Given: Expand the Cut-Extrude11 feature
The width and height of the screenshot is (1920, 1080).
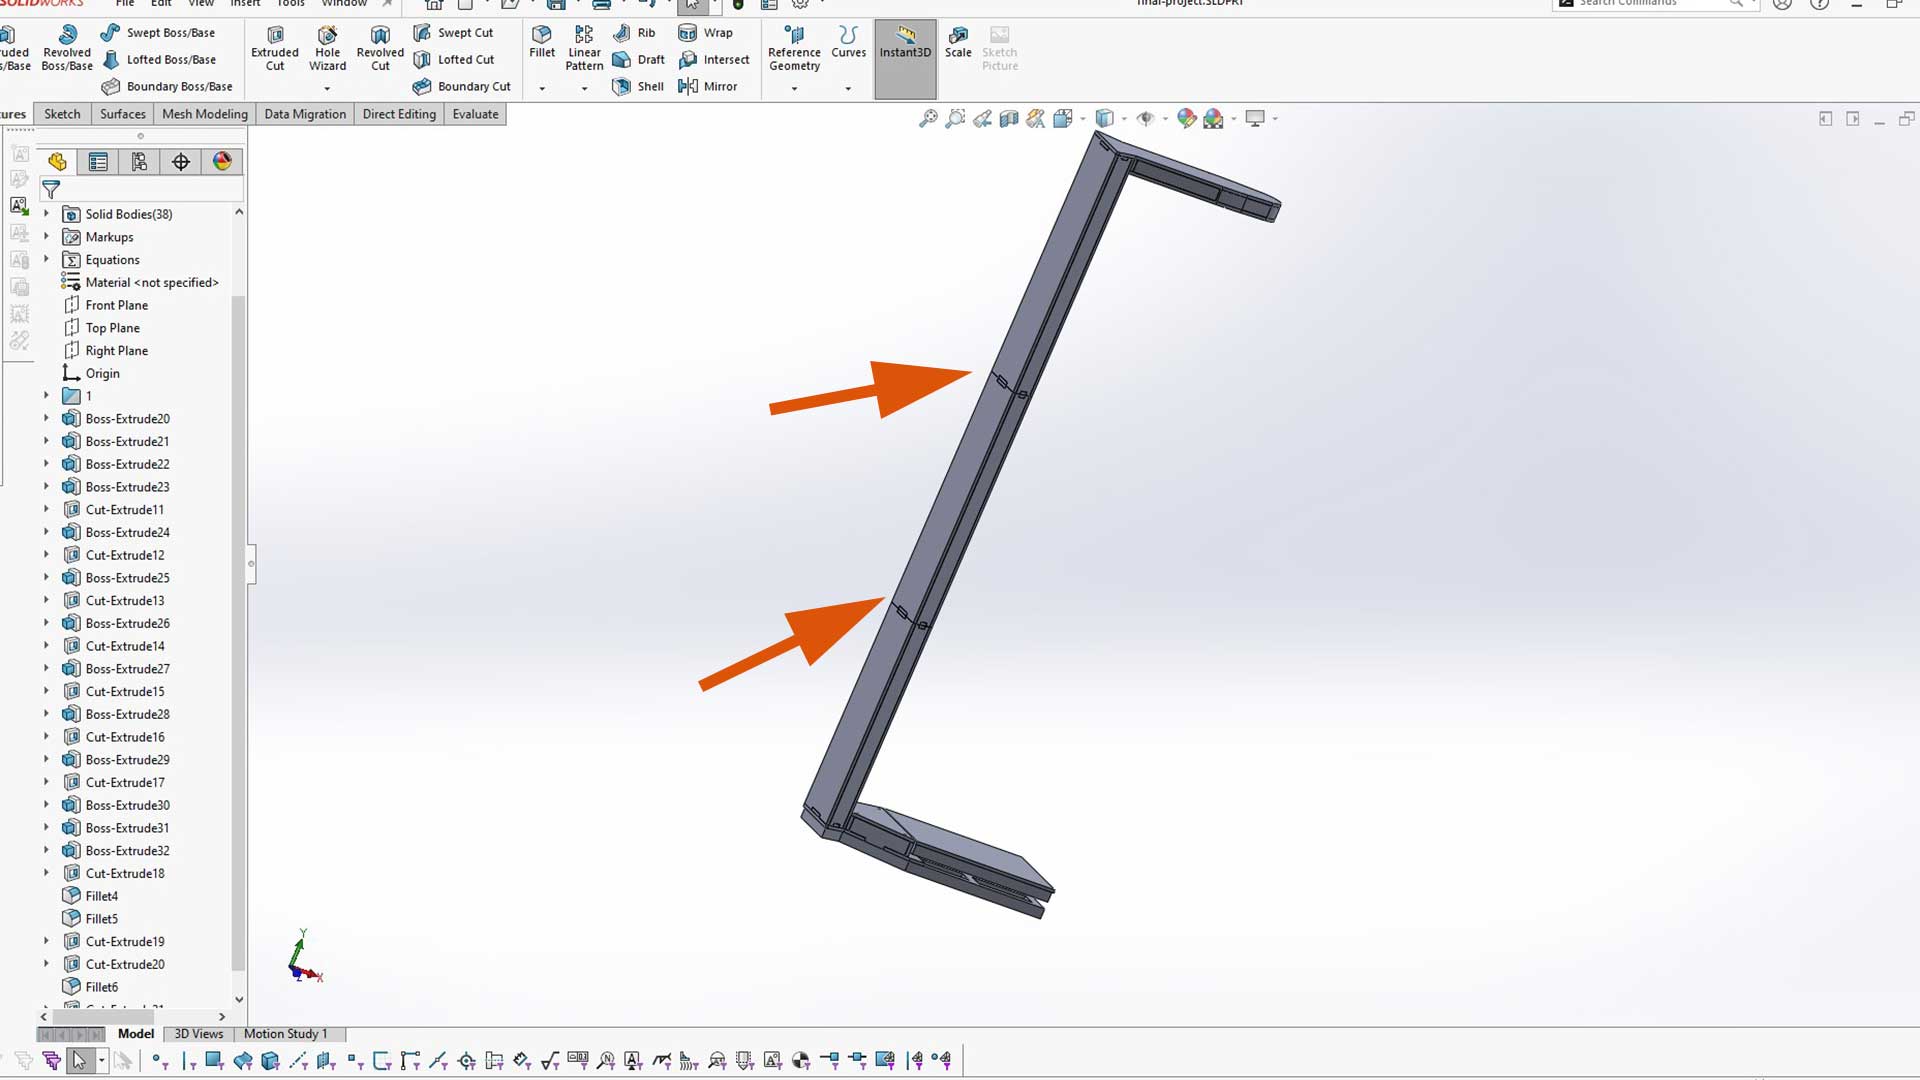Looking at the screenshot, I should (x=46, y=510).
